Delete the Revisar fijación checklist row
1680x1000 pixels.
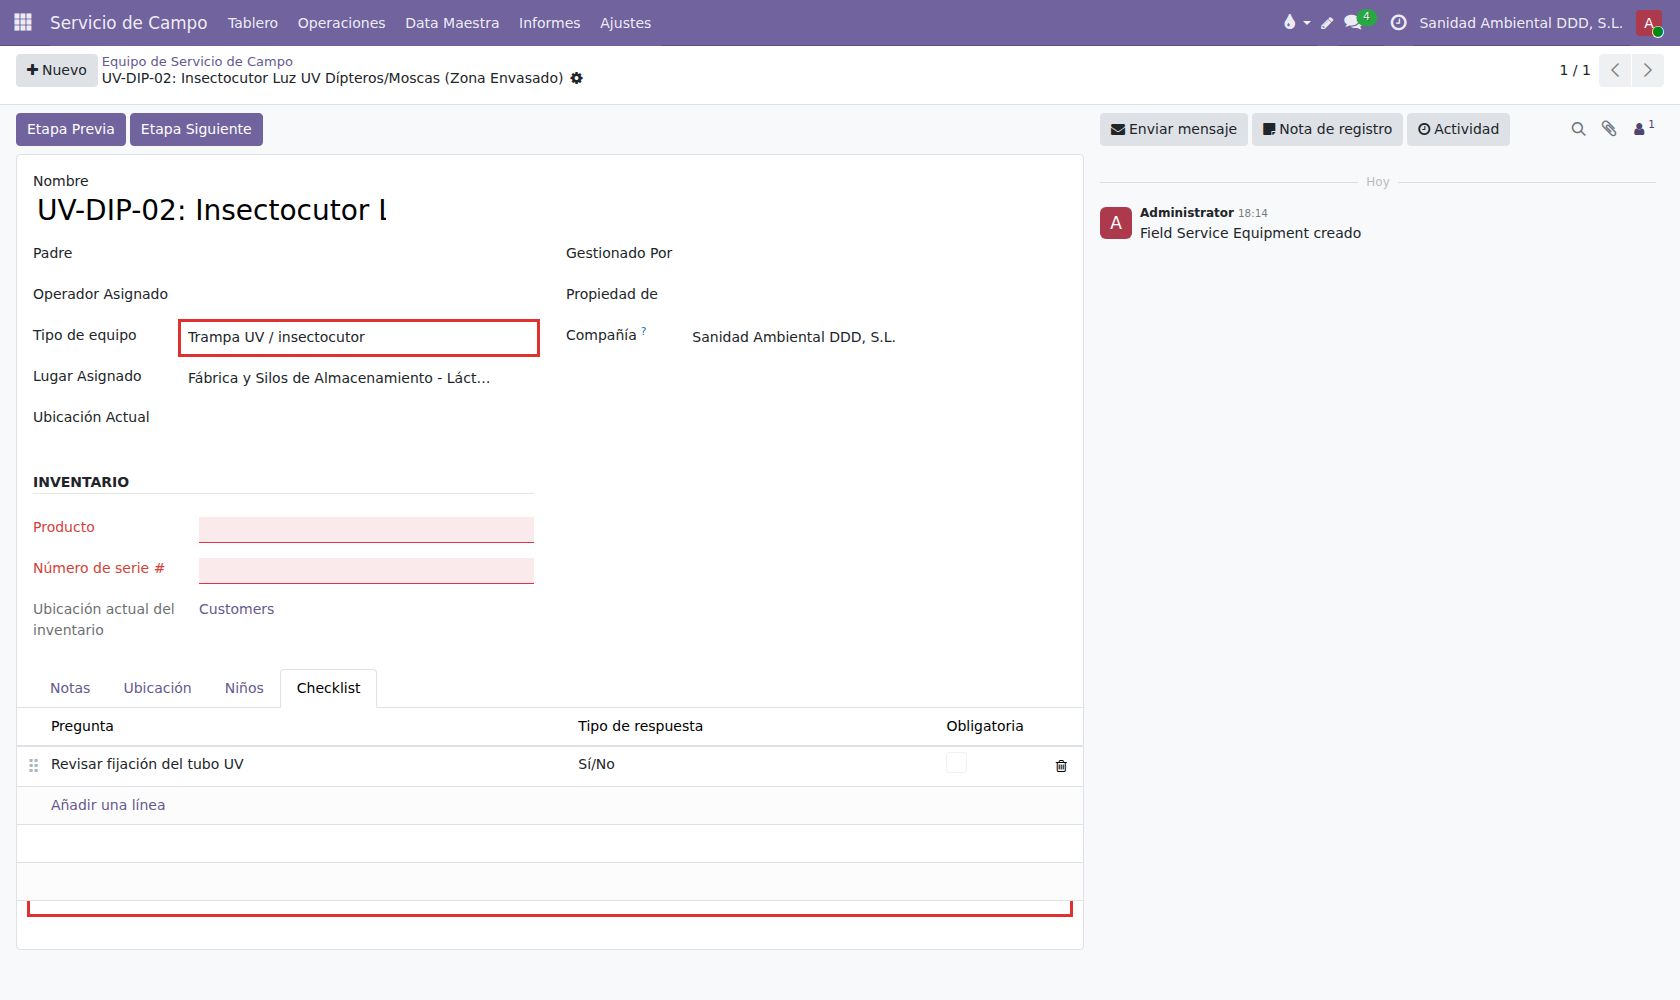1061,766
